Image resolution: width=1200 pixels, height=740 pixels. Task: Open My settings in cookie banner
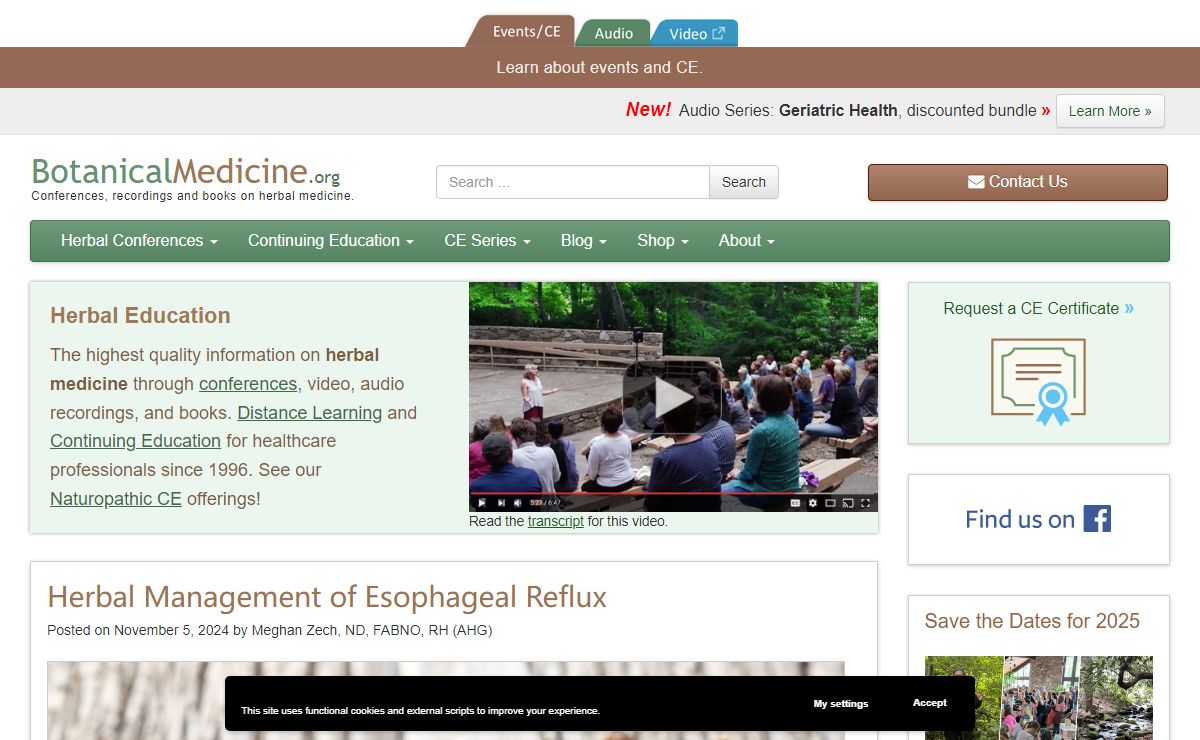[x=841, y=704]
